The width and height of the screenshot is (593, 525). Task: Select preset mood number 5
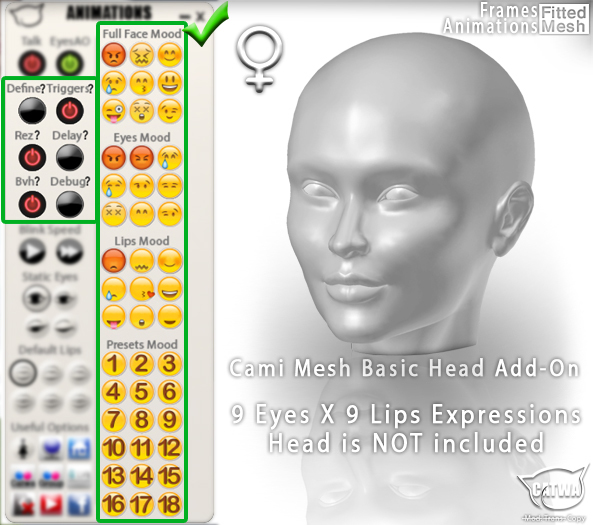point(142,391)
